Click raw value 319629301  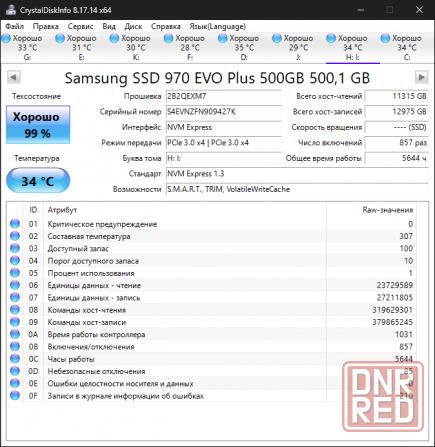[x=392, y=310]
